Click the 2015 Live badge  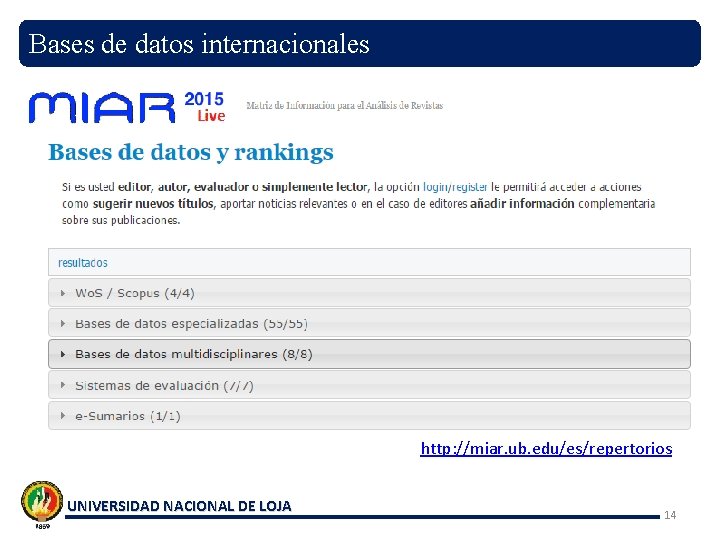[205, 107]
